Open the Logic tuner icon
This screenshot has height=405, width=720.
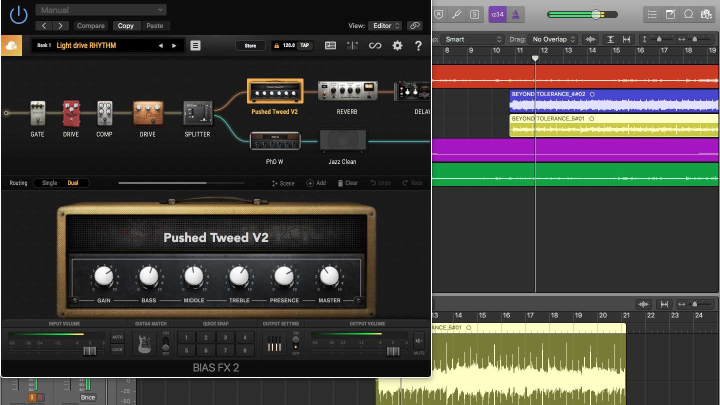pos(456,14)
